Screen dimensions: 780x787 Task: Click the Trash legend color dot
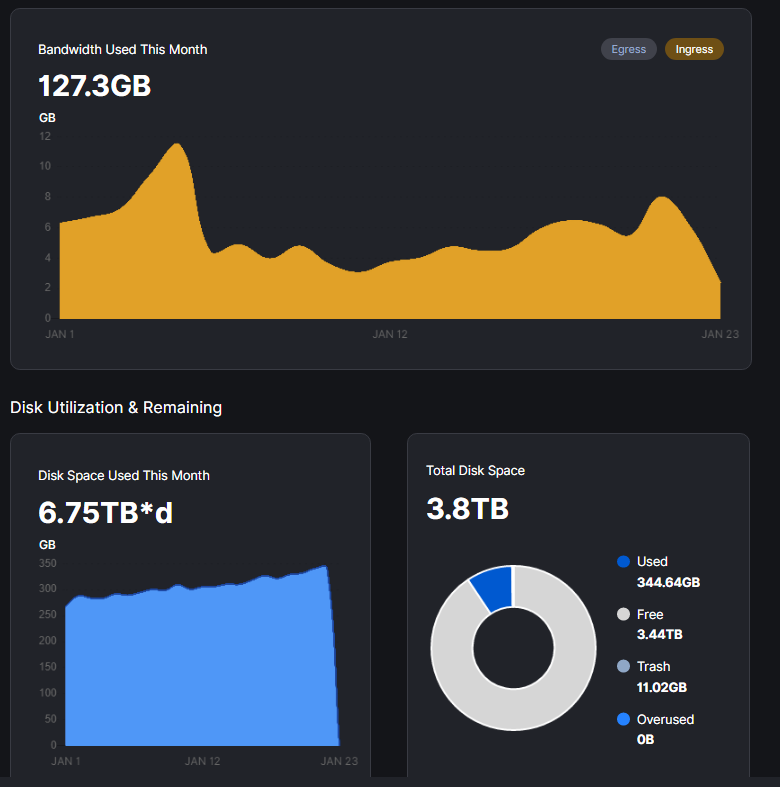pyautogui.click(x=624, y=667)
